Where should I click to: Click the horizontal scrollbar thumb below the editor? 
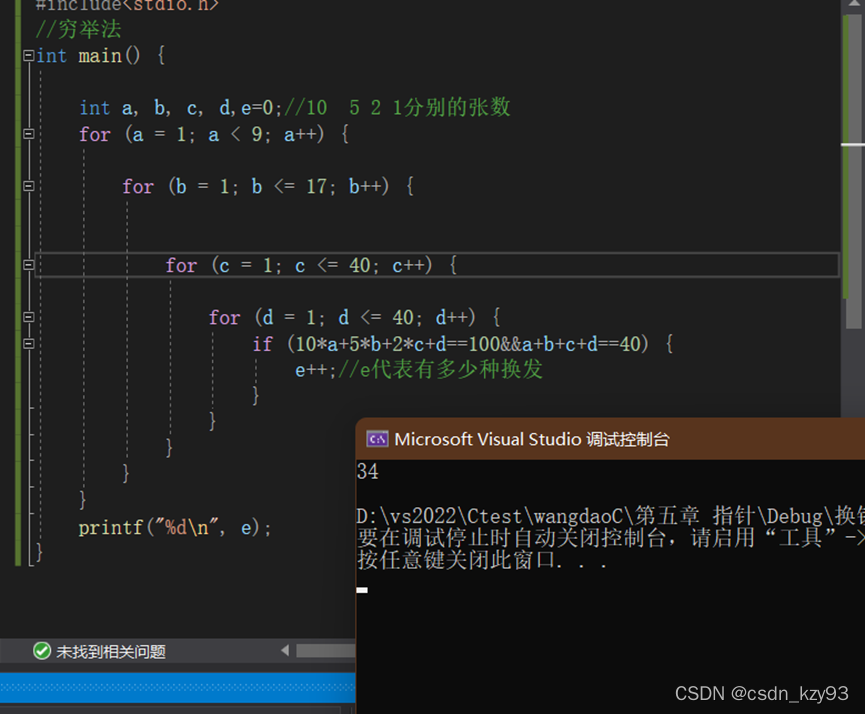coord(325,651)
